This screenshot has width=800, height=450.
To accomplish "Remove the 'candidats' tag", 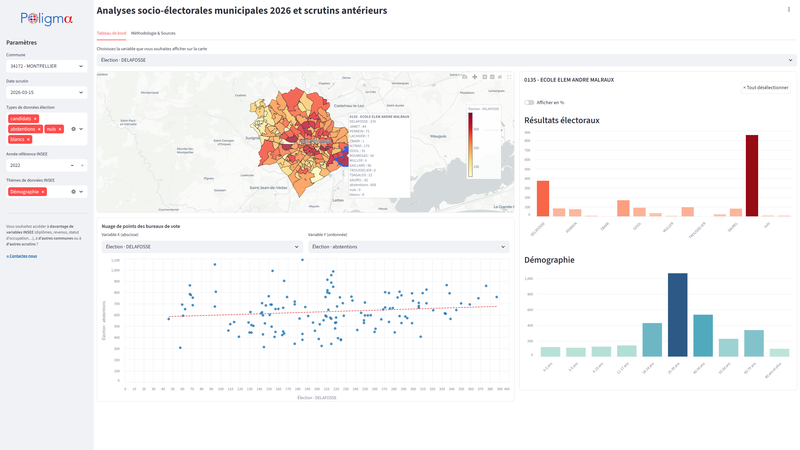I will click(35, 119).
